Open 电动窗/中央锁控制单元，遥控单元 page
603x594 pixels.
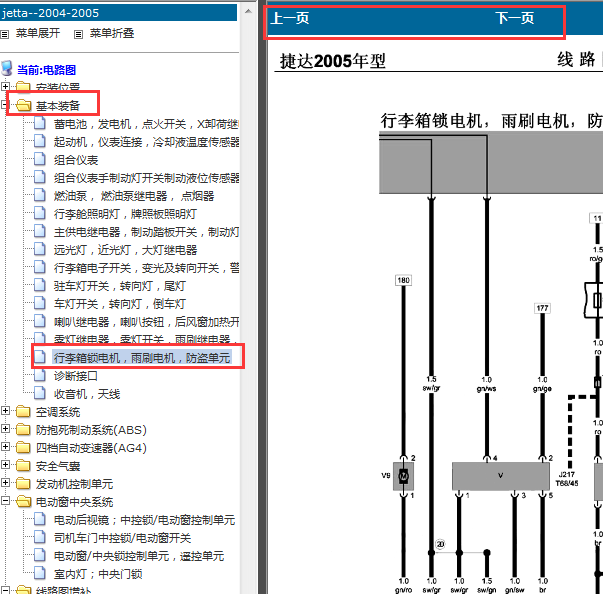(x=139, y=556)
